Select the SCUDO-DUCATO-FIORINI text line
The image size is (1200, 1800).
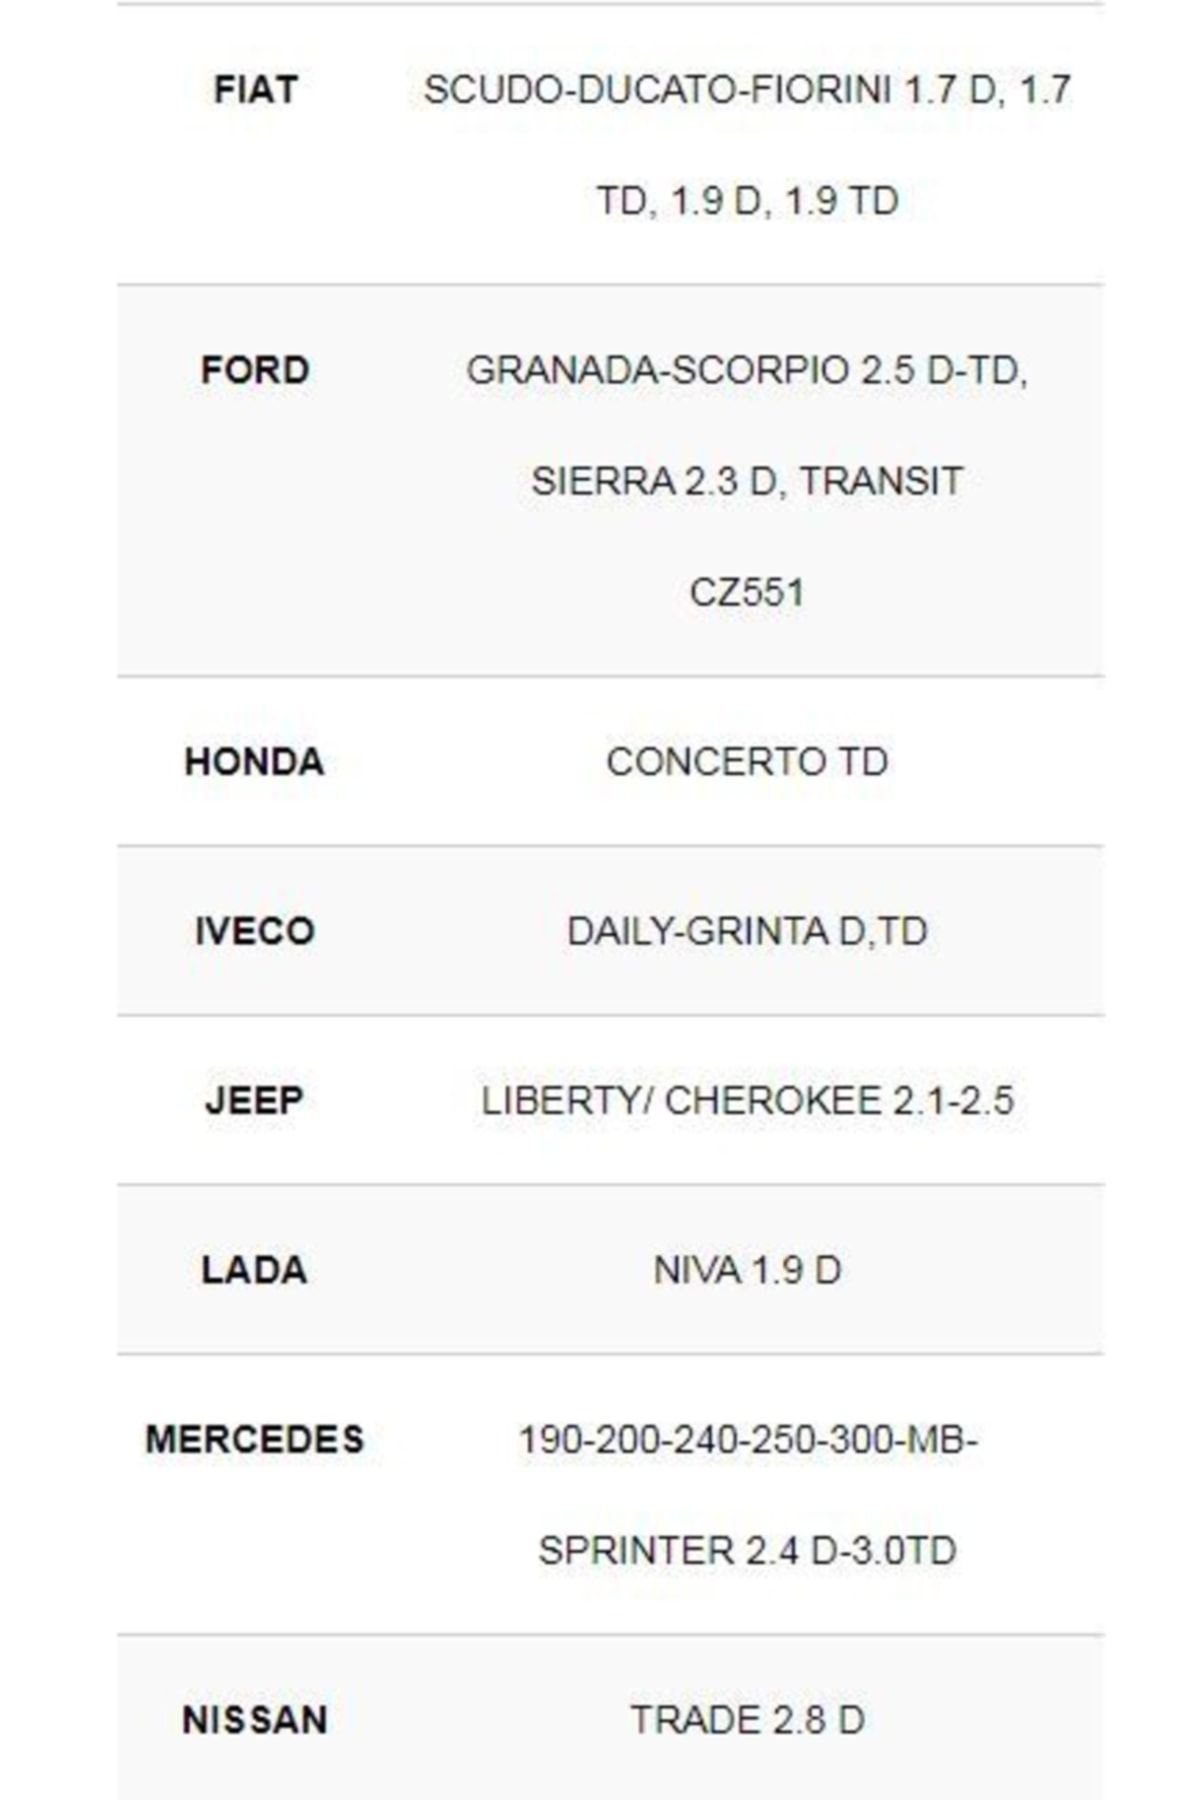tap(746, 90)
